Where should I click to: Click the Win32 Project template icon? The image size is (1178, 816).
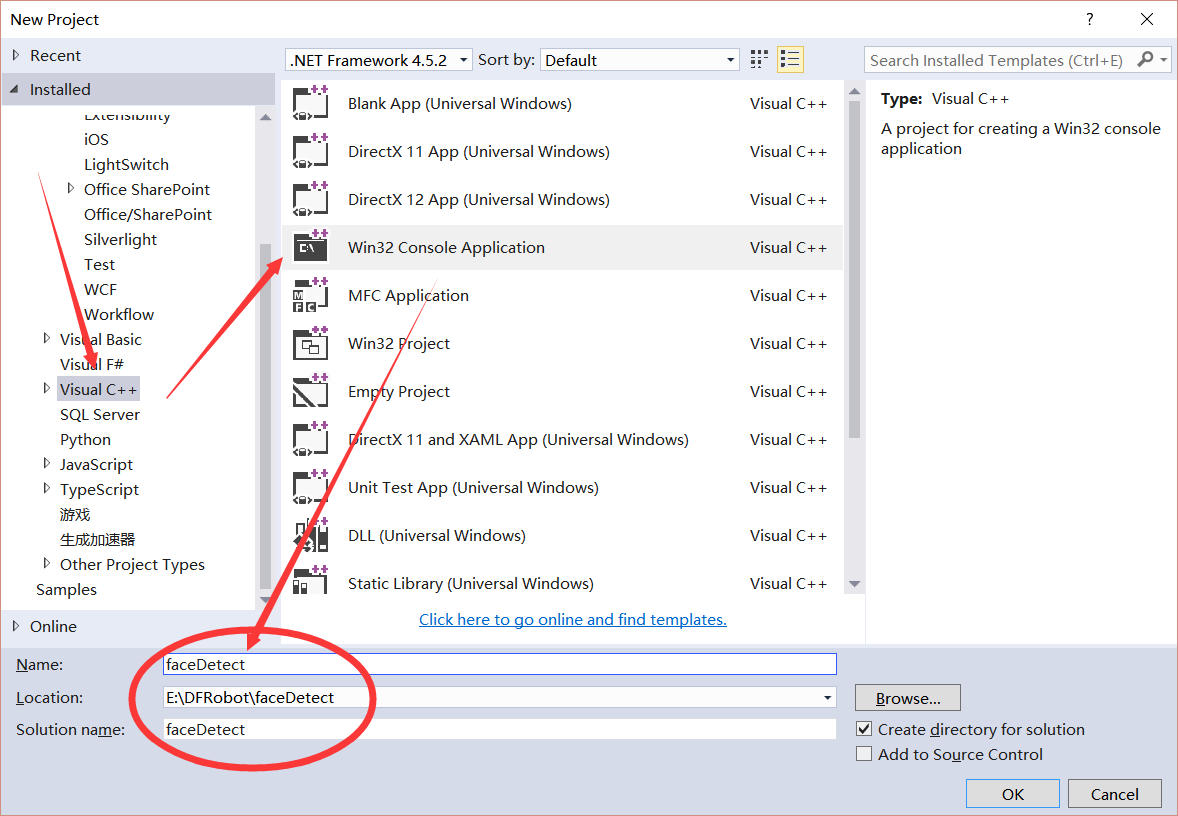pos(311,343)
